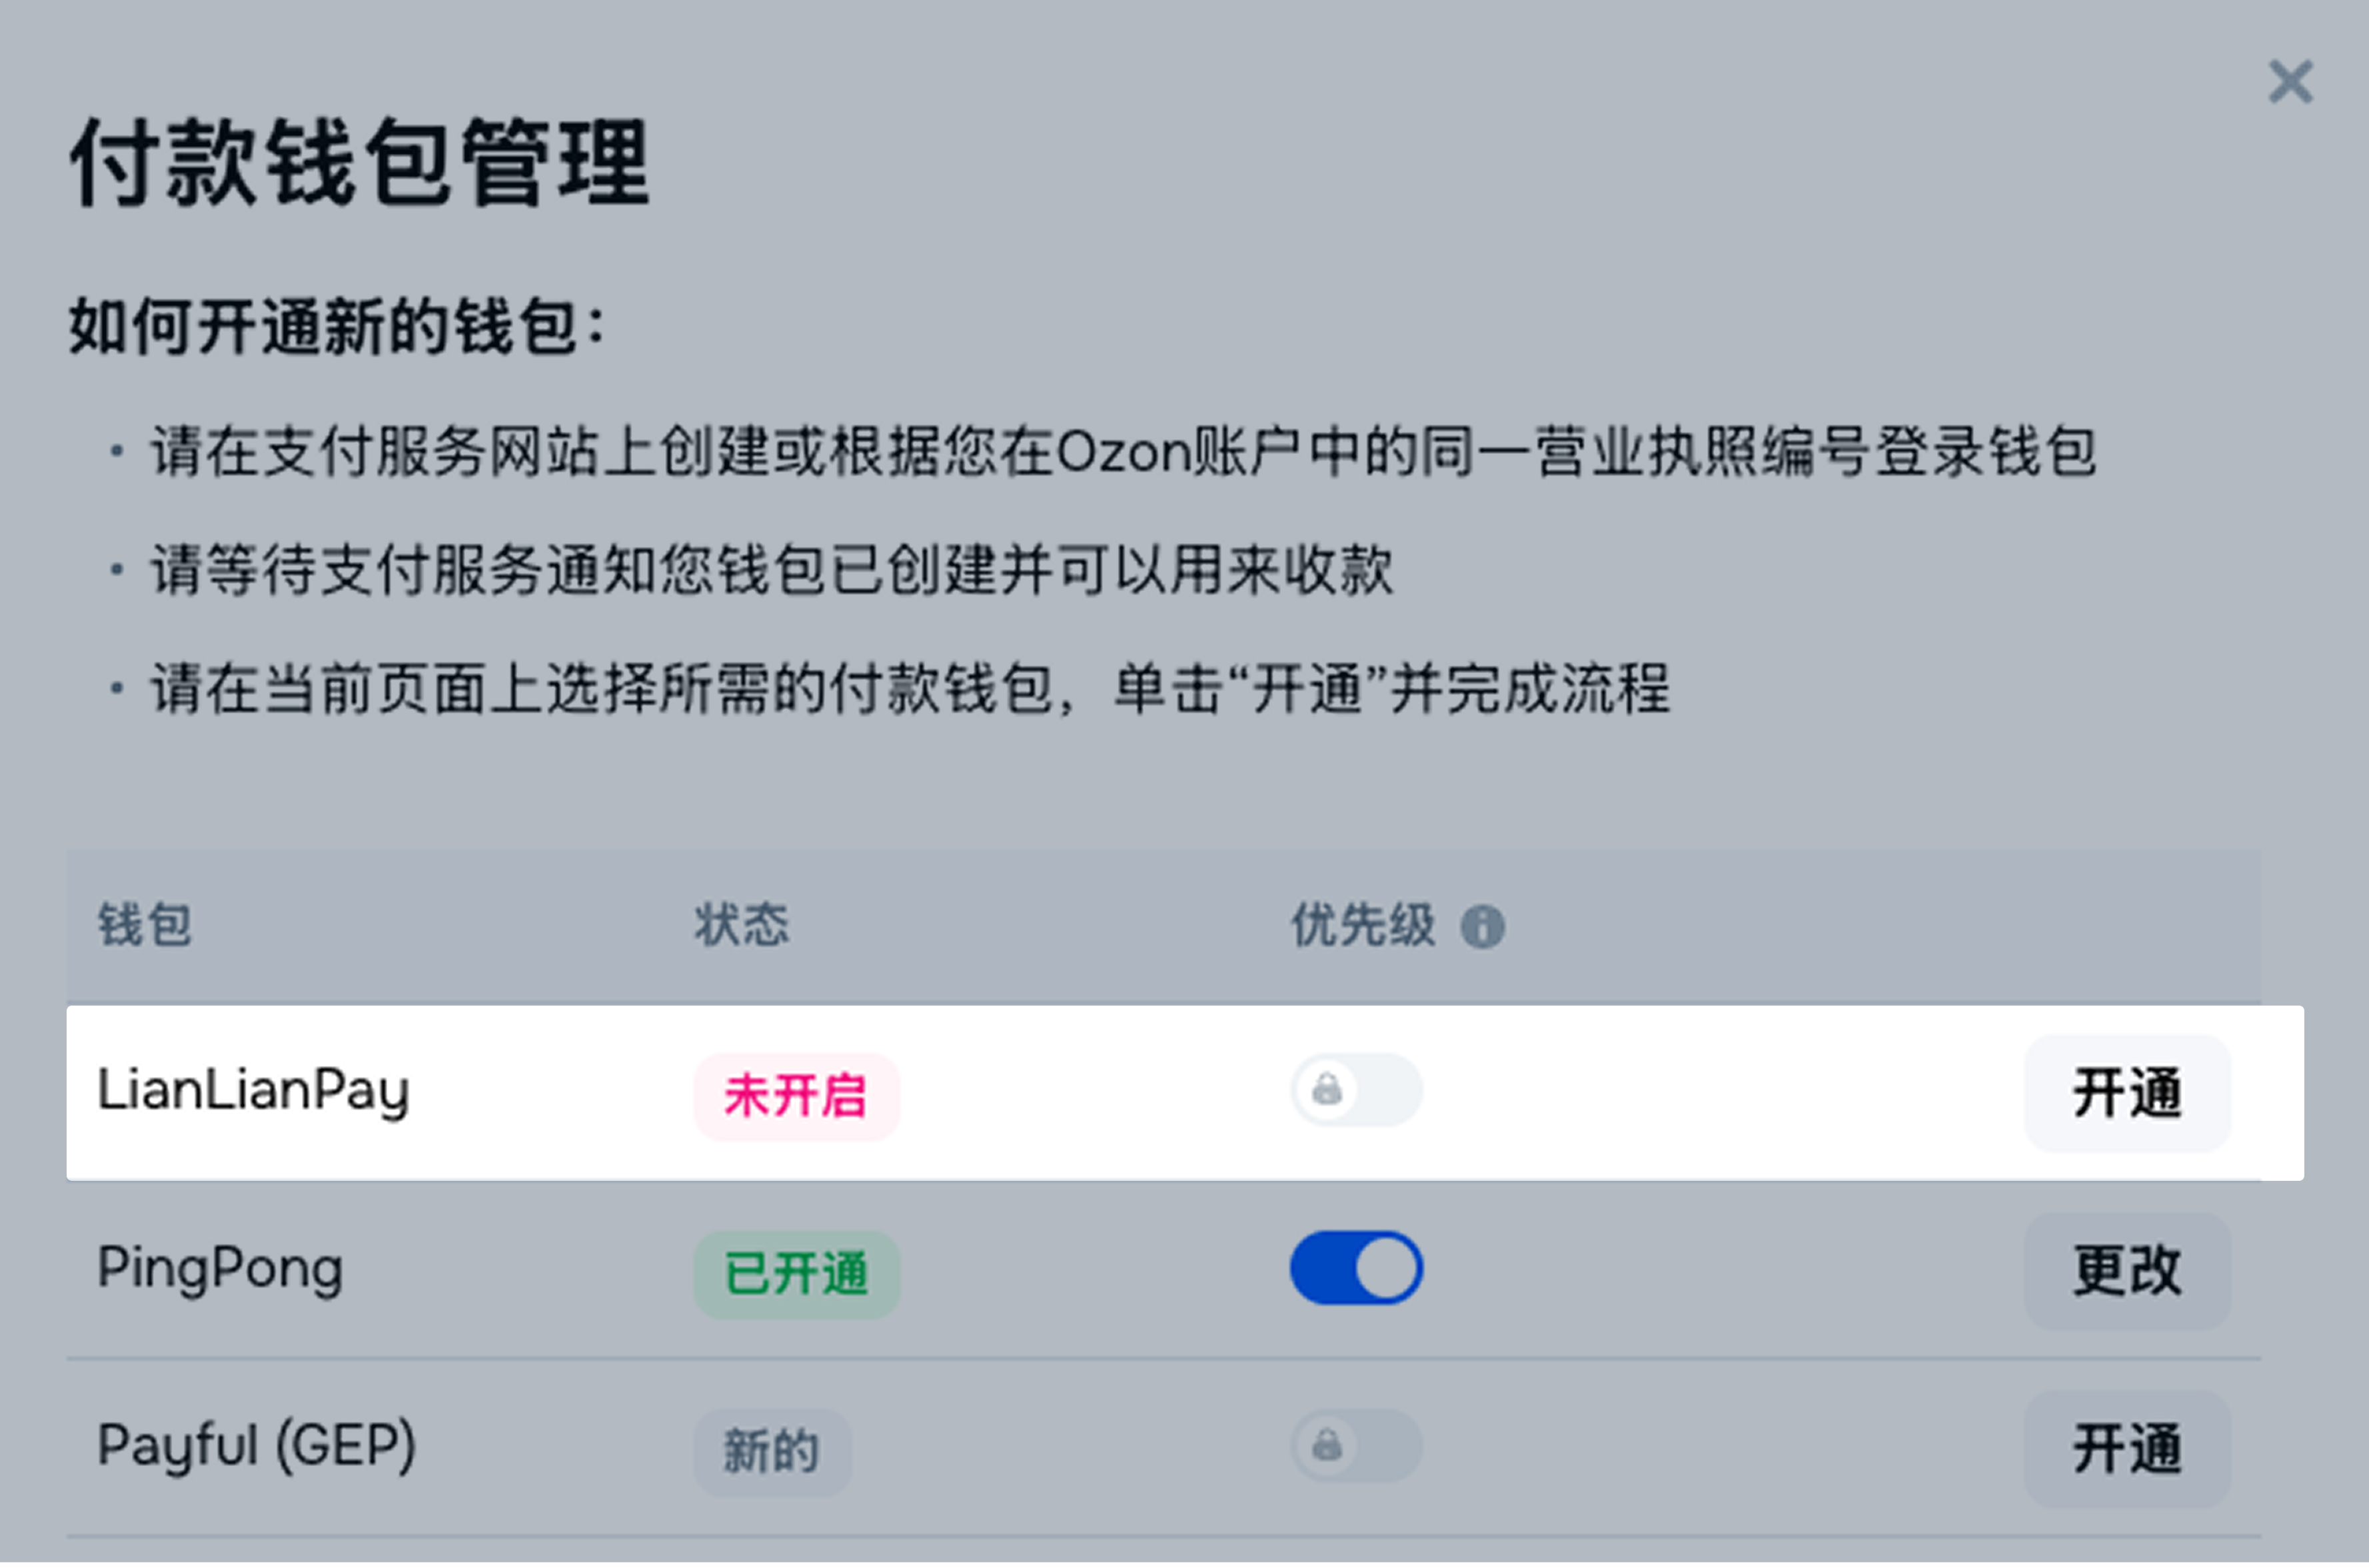
Task: Toggle the LianLianPay priority switch
Action: click(x=1356, y=1089)
